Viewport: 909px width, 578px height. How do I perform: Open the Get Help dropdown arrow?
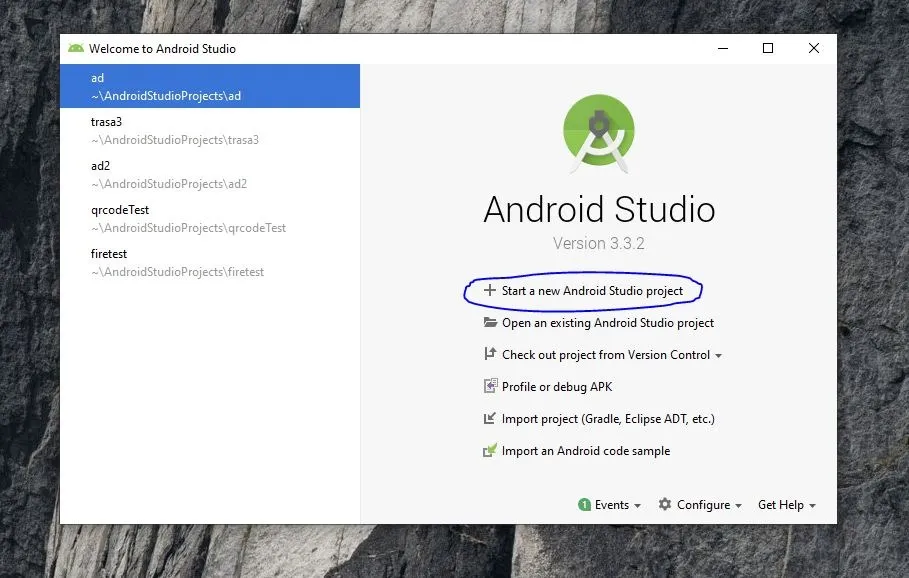pos(812,506)
